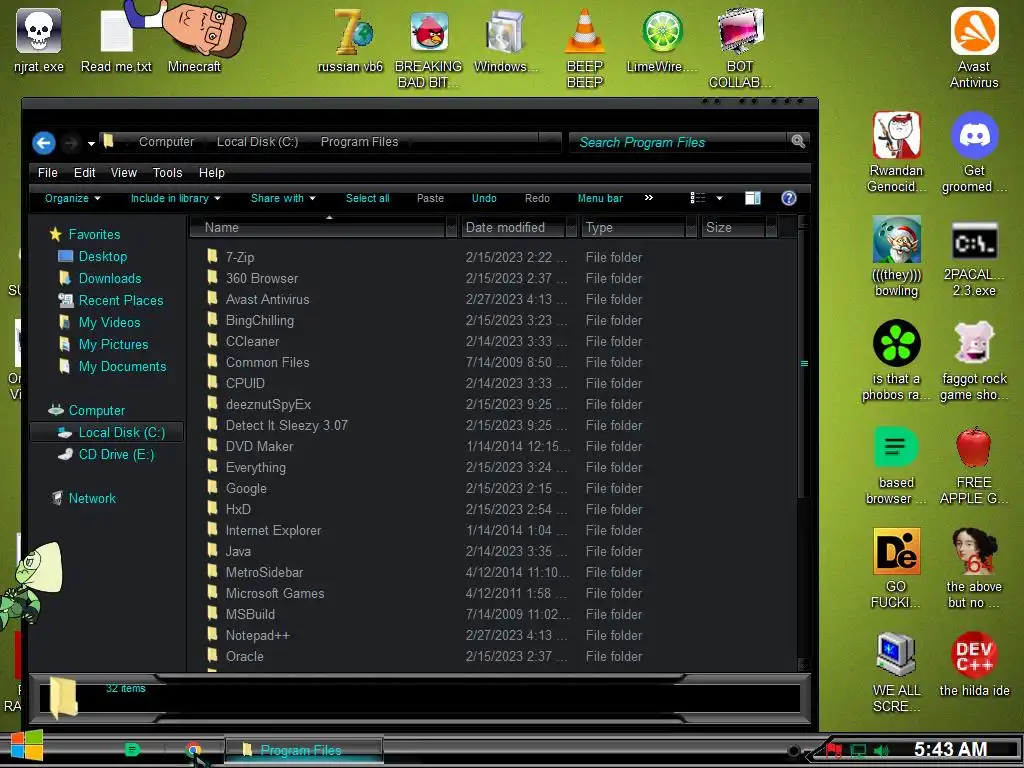Expand Include in library dropdown
Image resolution: width=1024 pixels, height=768 pixels.
coord(176,199)
